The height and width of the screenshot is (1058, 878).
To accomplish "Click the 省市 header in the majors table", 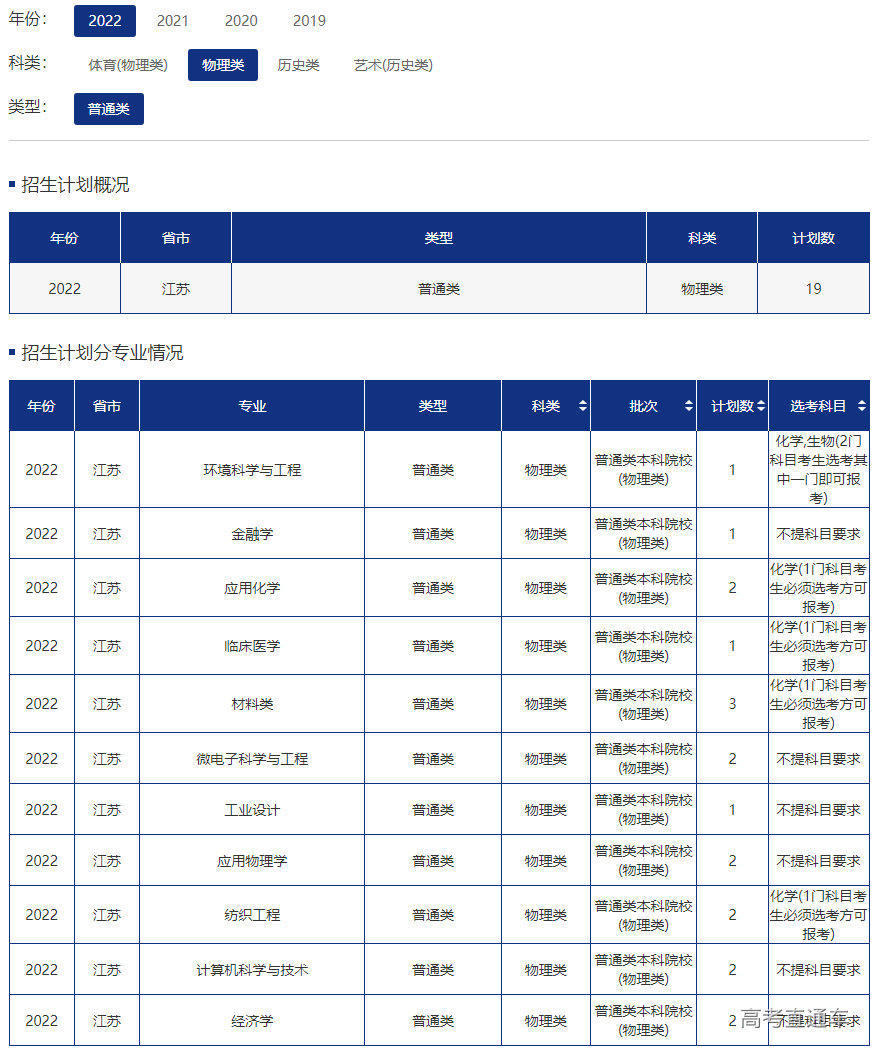I will (x=107, y=406).
